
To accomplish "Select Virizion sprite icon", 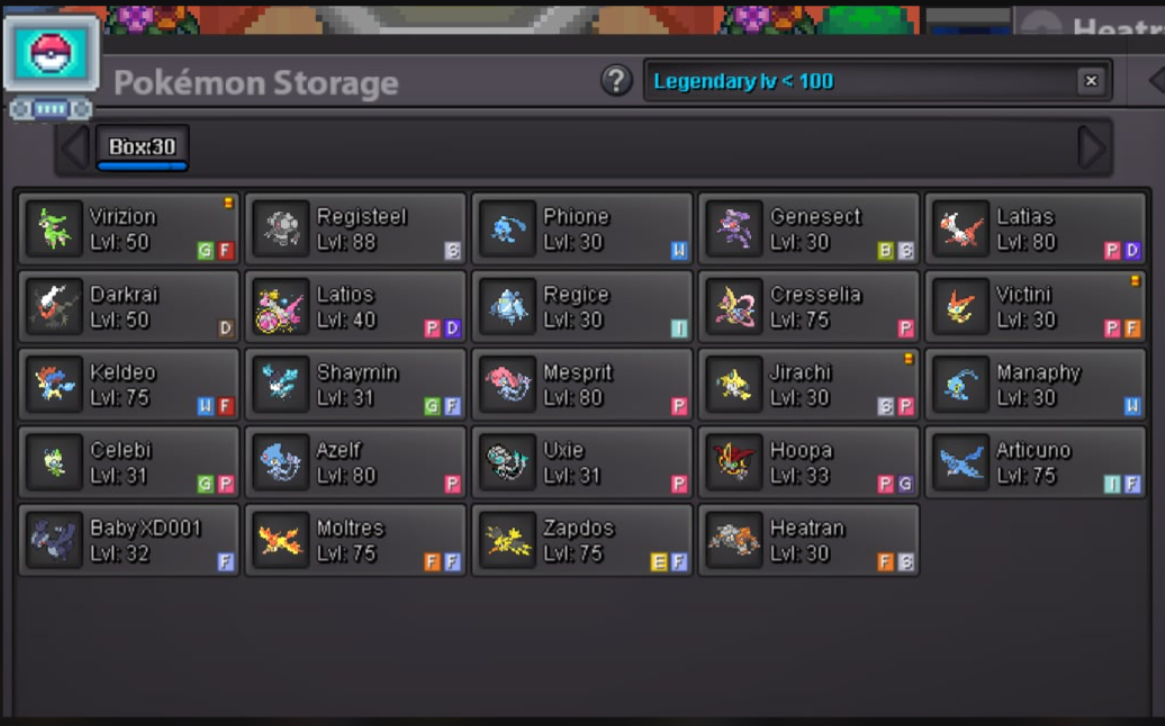I will [x=54, y=229].
